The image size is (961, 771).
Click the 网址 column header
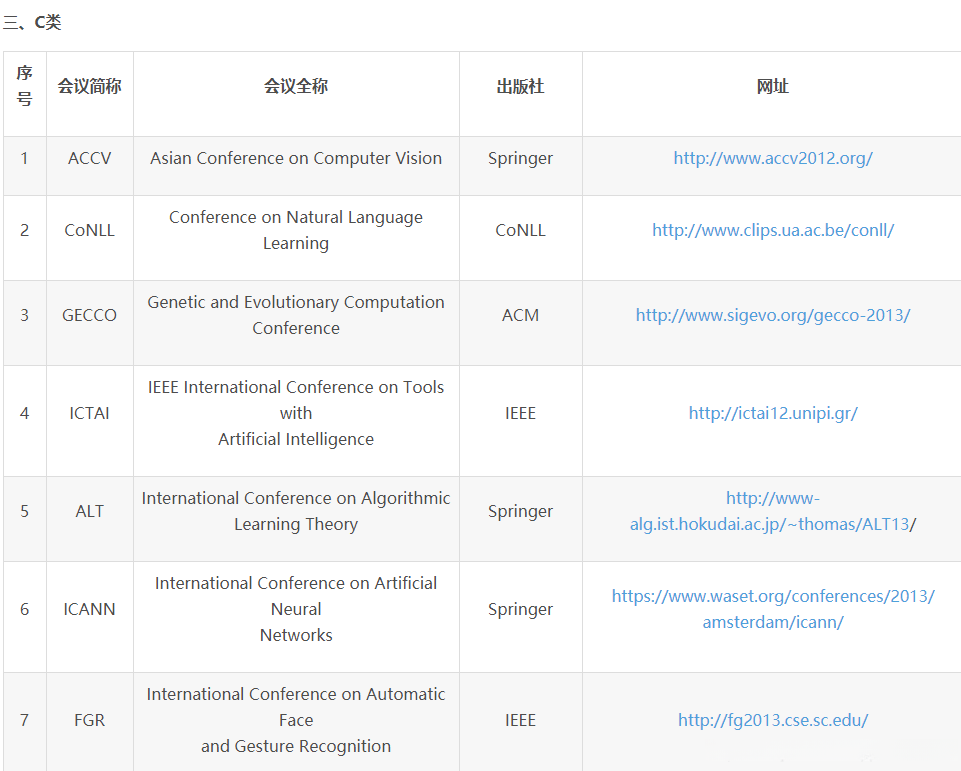click(x=772, y=87)
